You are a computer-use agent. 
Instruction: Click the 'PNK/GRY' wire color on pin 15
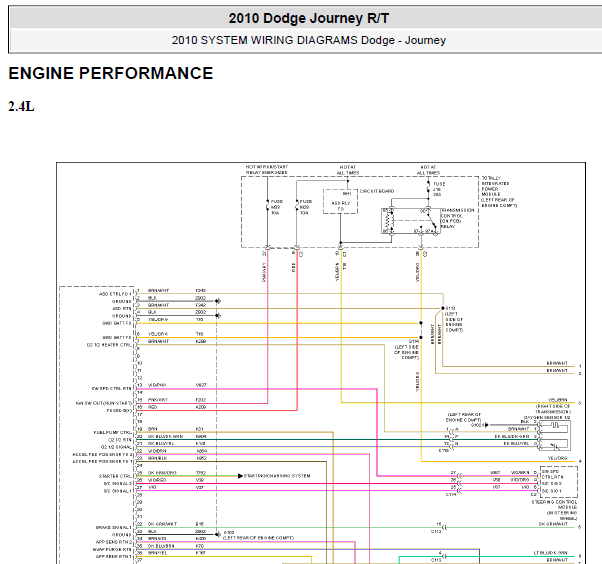[158, 400]
